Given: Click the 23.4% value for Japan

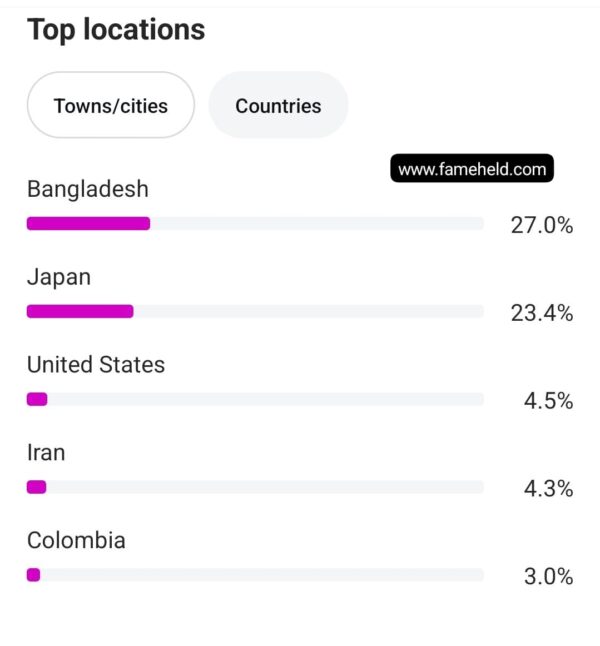Looking at the screenshot, I should (x=541, y=313).
